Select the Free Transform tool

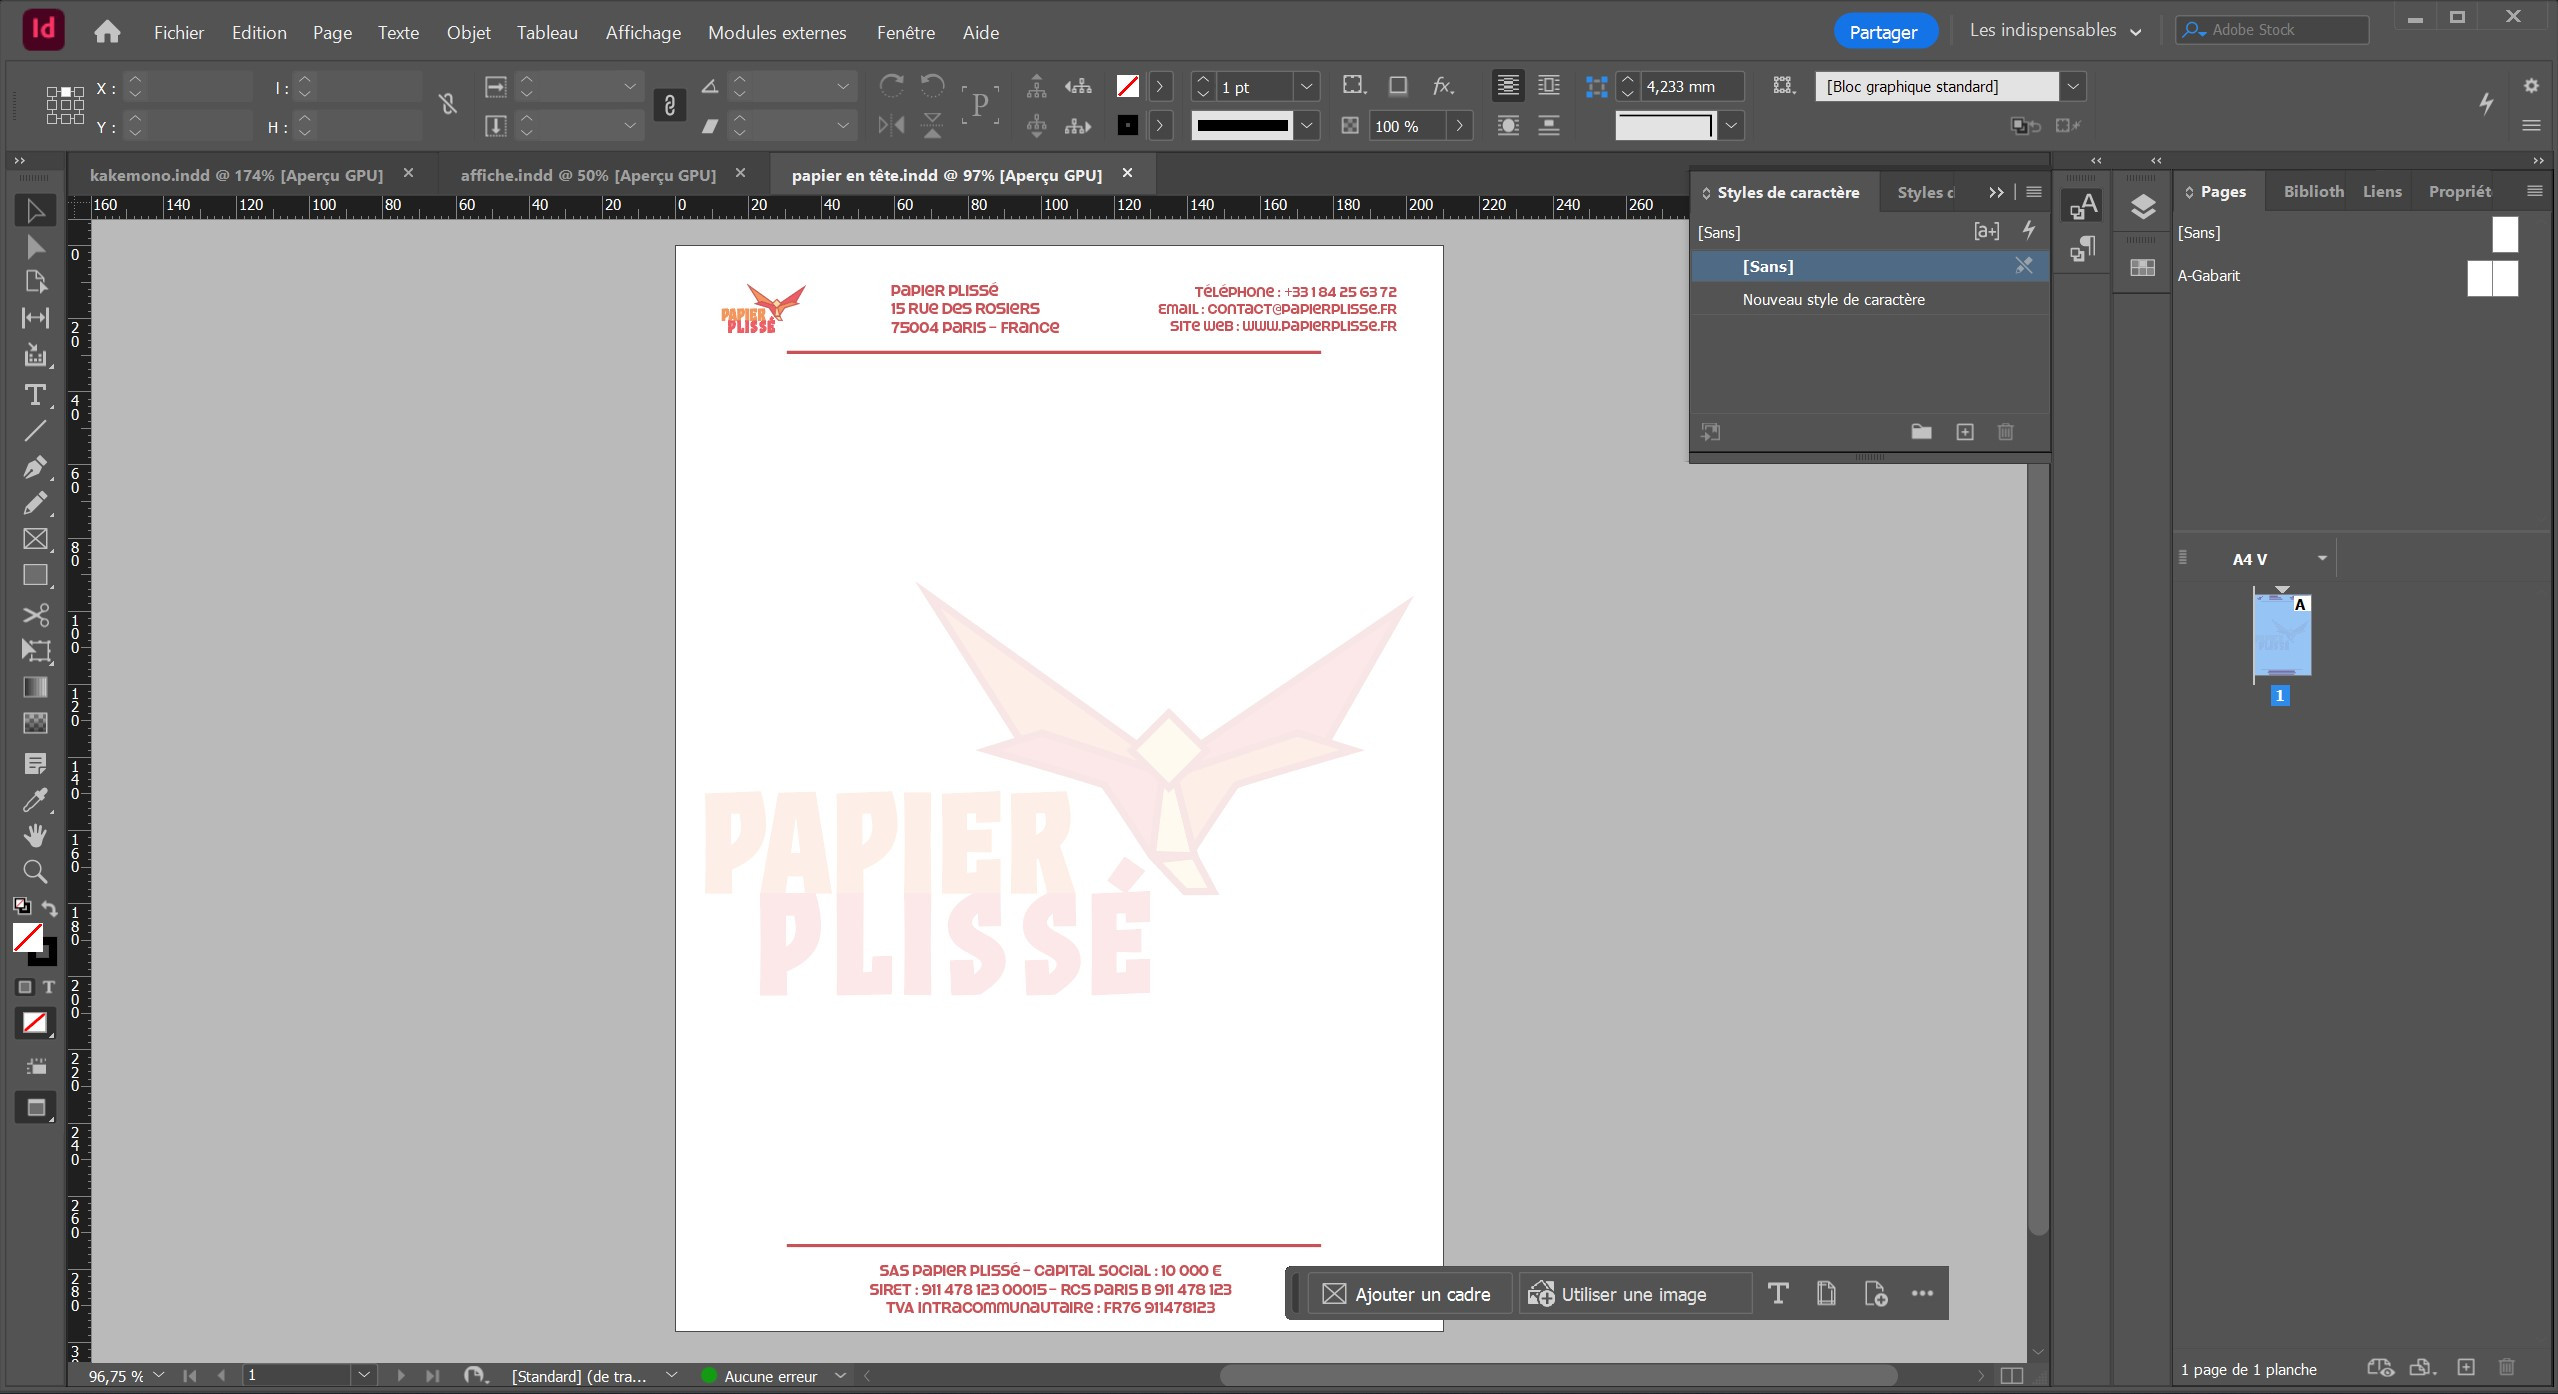click(x=35, y=651)
